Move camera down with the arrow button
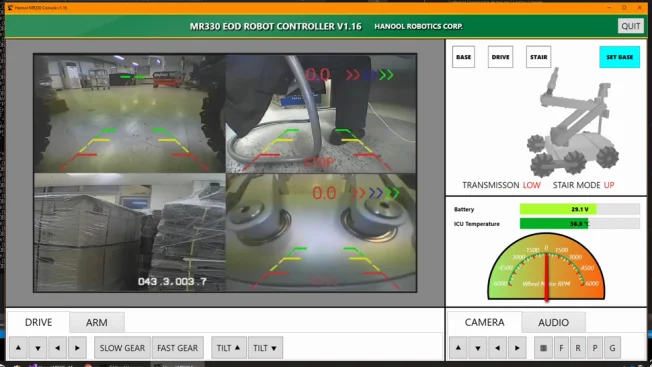Viewport: 652px width, 367px height. [478, 347]
